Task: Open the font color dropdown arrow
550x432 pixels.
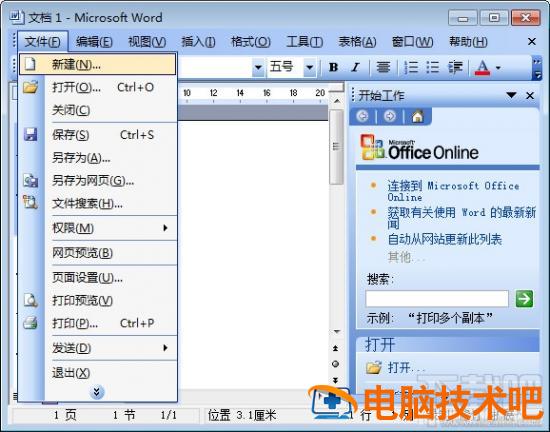Action: 498,67
